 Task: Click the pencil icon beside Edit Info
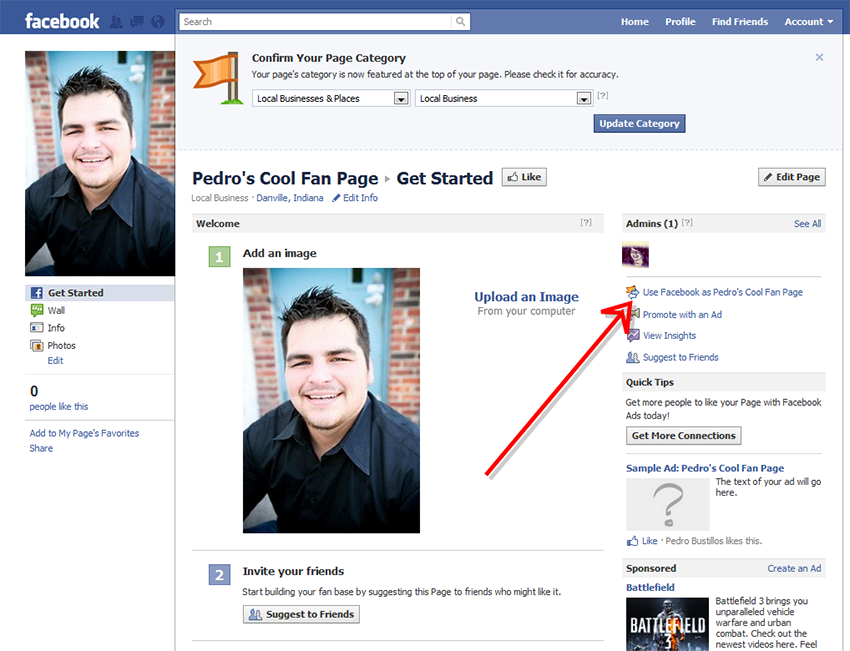pos(336,198)
